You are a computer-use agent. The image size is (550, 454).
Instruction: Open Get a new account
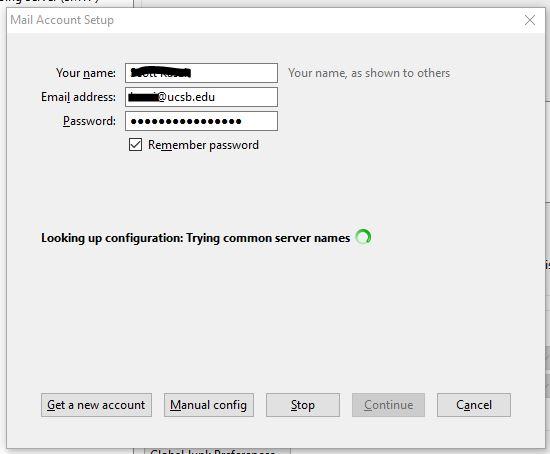tap(96, 405)
